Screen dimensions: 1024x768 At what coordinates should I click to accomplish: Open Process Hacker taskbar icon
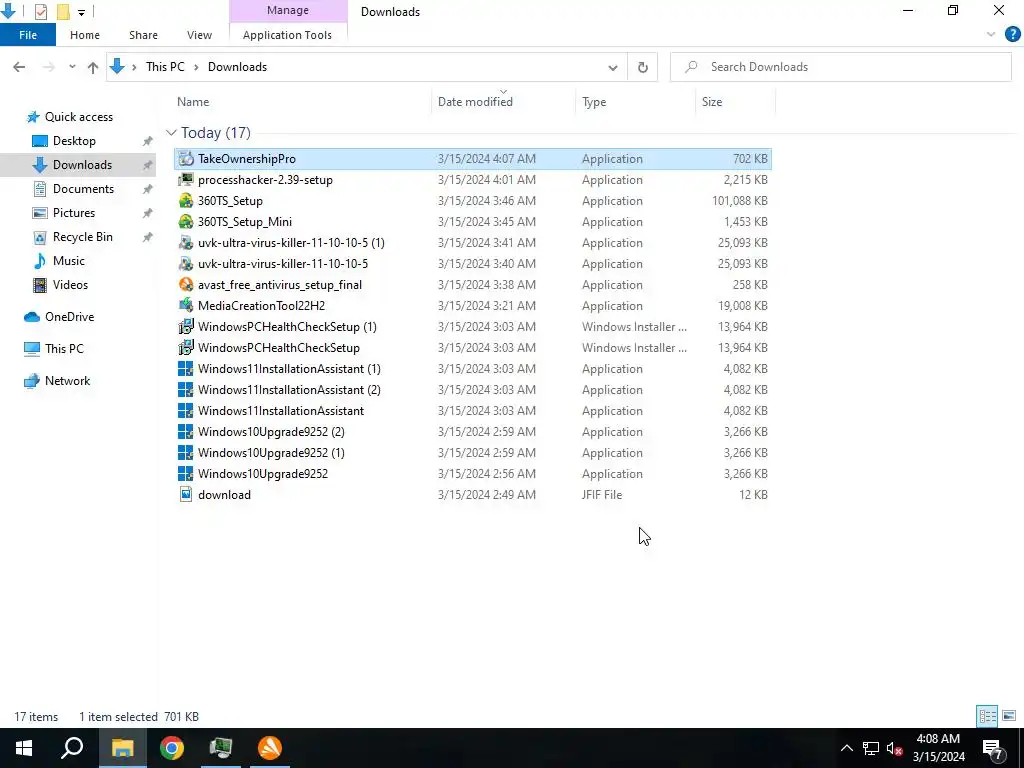[x=221, y=748]
